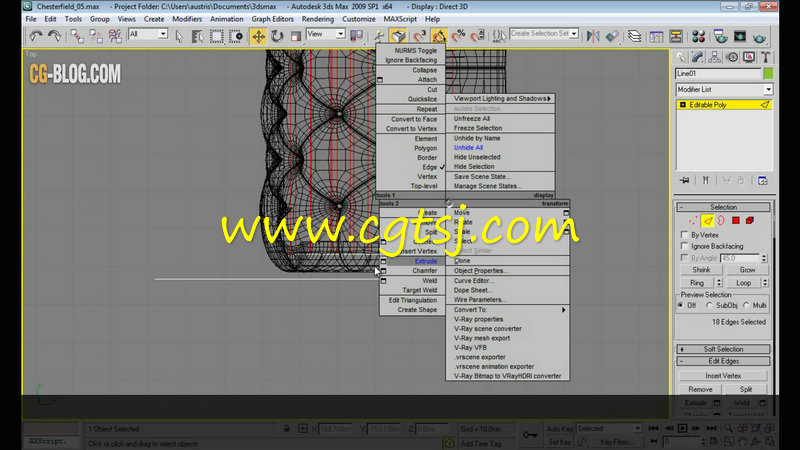Open the Select by Name tool
The height and width of the screenshot is (450, 800).
point(197,36)
